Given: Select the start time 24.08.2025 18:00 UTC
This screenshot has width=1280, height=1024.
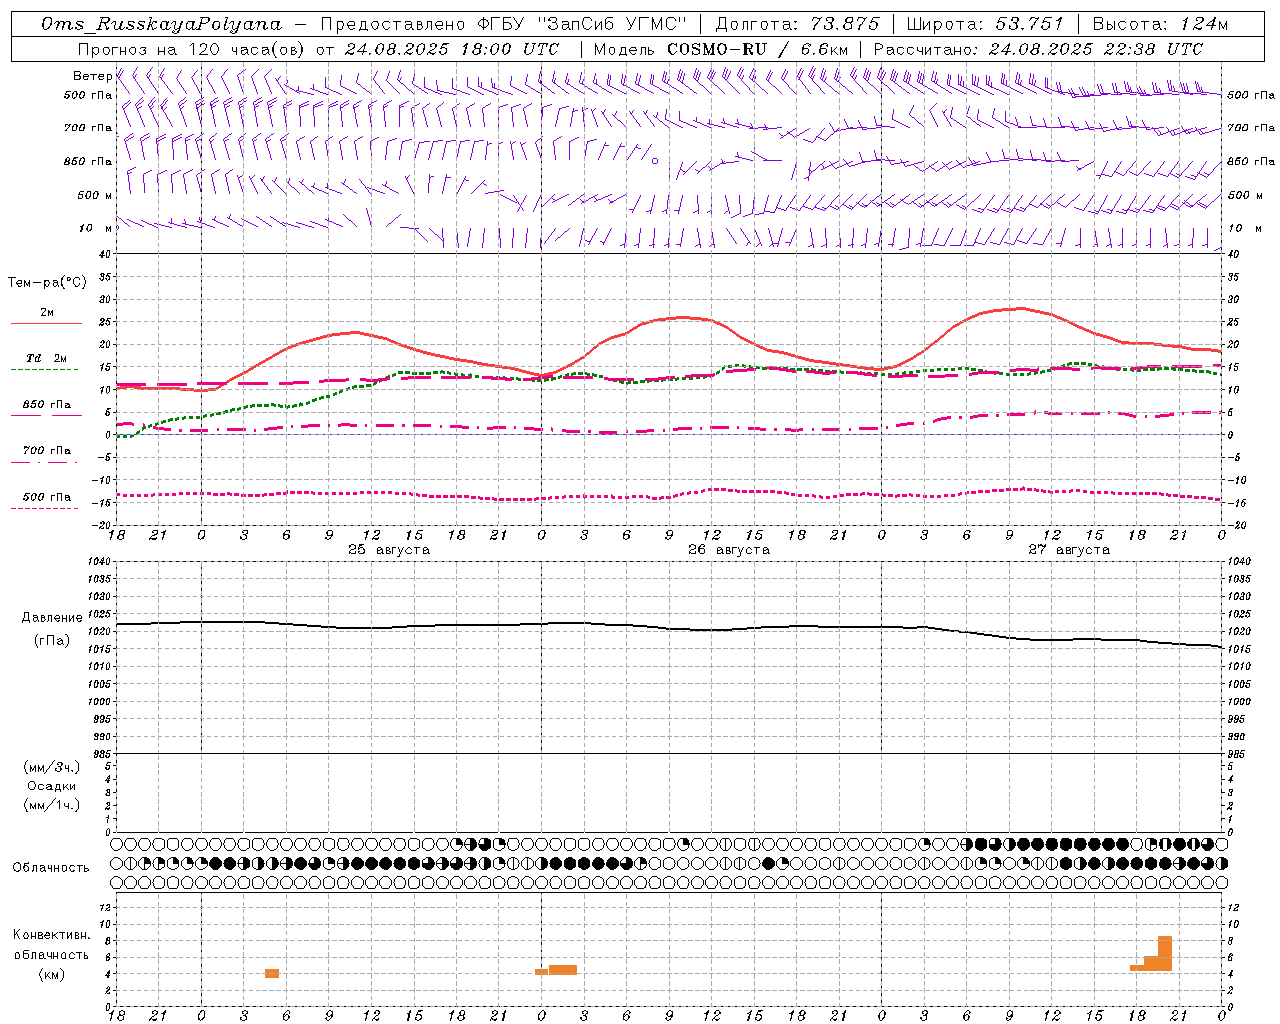Looking at the screenshot, I should (x=451, y=49).
